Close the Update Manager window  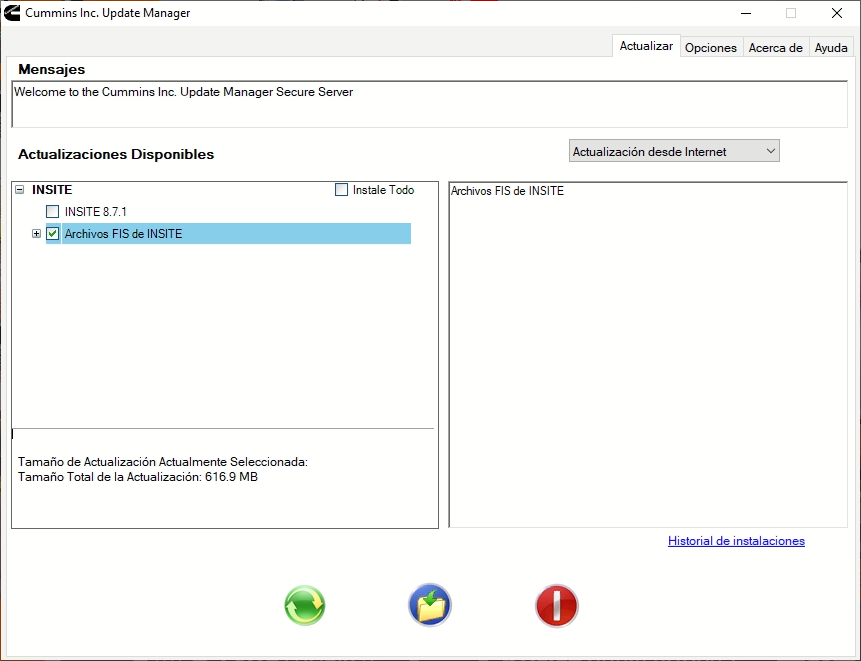[837, 13]
